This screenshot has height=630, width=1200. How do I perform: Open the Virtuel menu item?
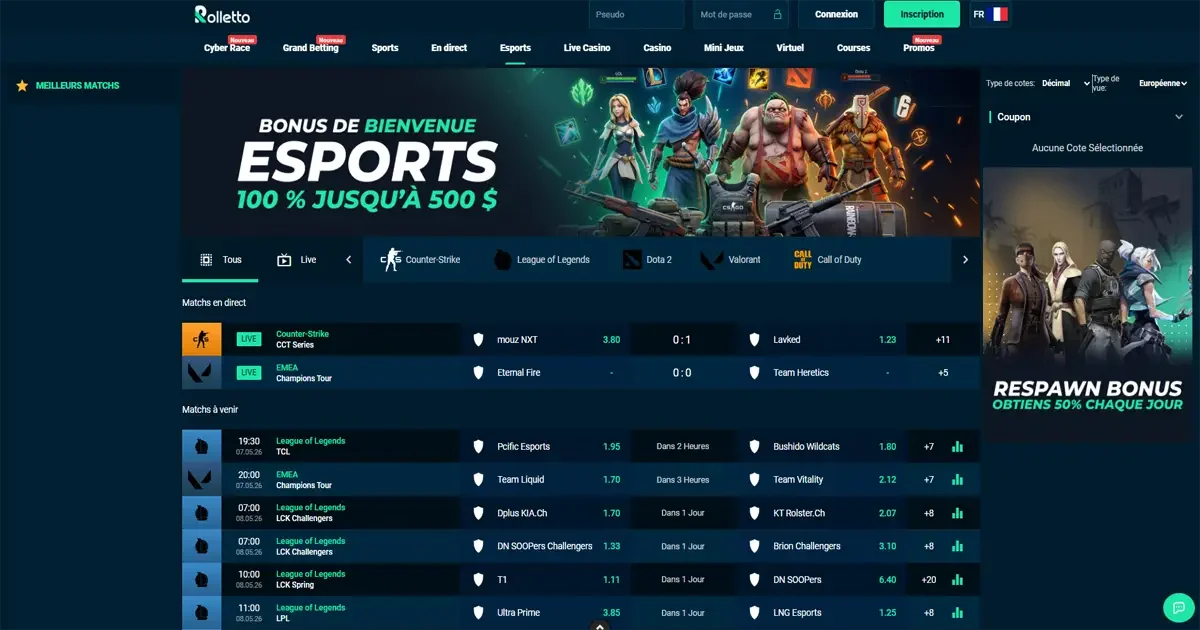[790, 48]
